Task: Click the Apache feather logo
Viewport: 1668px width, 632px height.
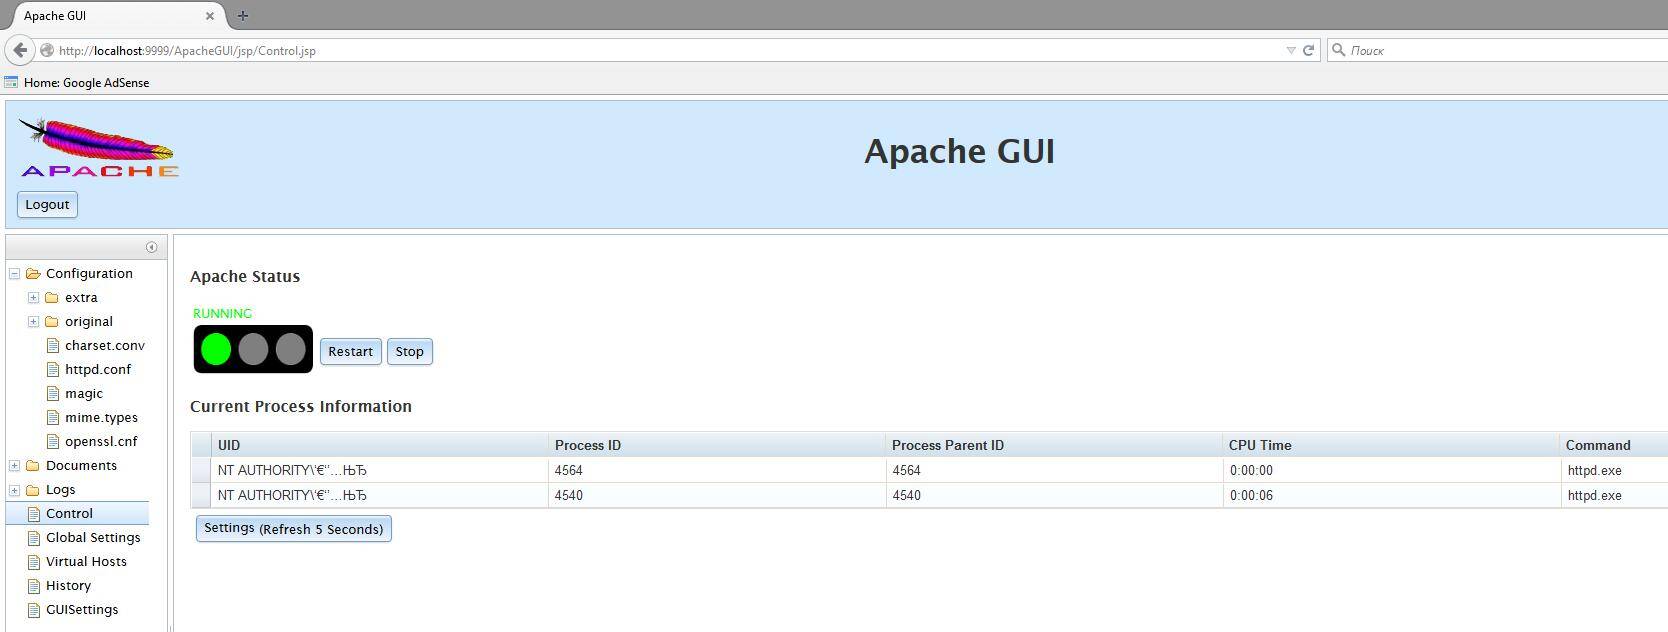Action: click(x=99, y=148)
